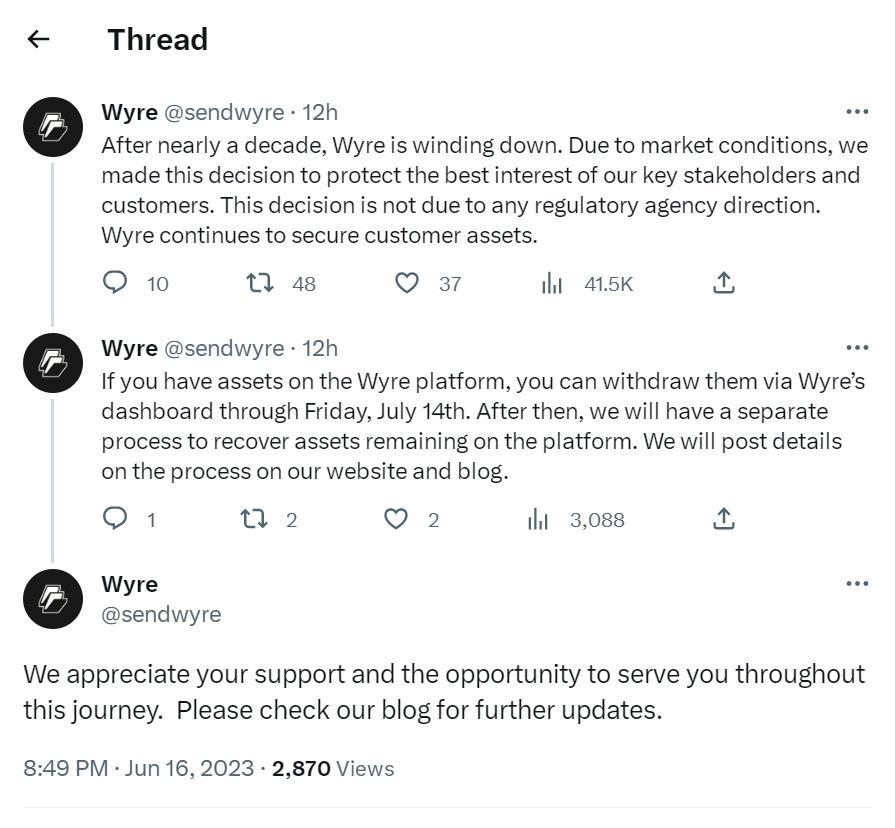Open Wyre's profile via the top avatar
The image size is (895, 828).
pos(52,127)
